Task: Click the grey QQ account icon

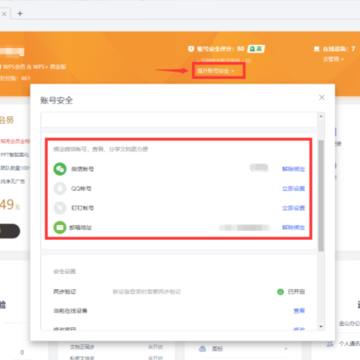Action: 60,189
